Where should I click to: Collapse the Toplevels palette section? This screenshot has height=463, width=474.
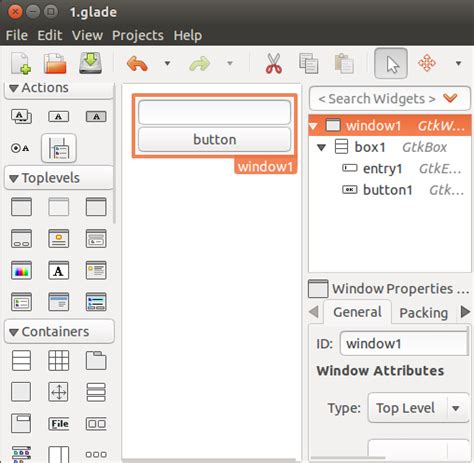point(14,178)
